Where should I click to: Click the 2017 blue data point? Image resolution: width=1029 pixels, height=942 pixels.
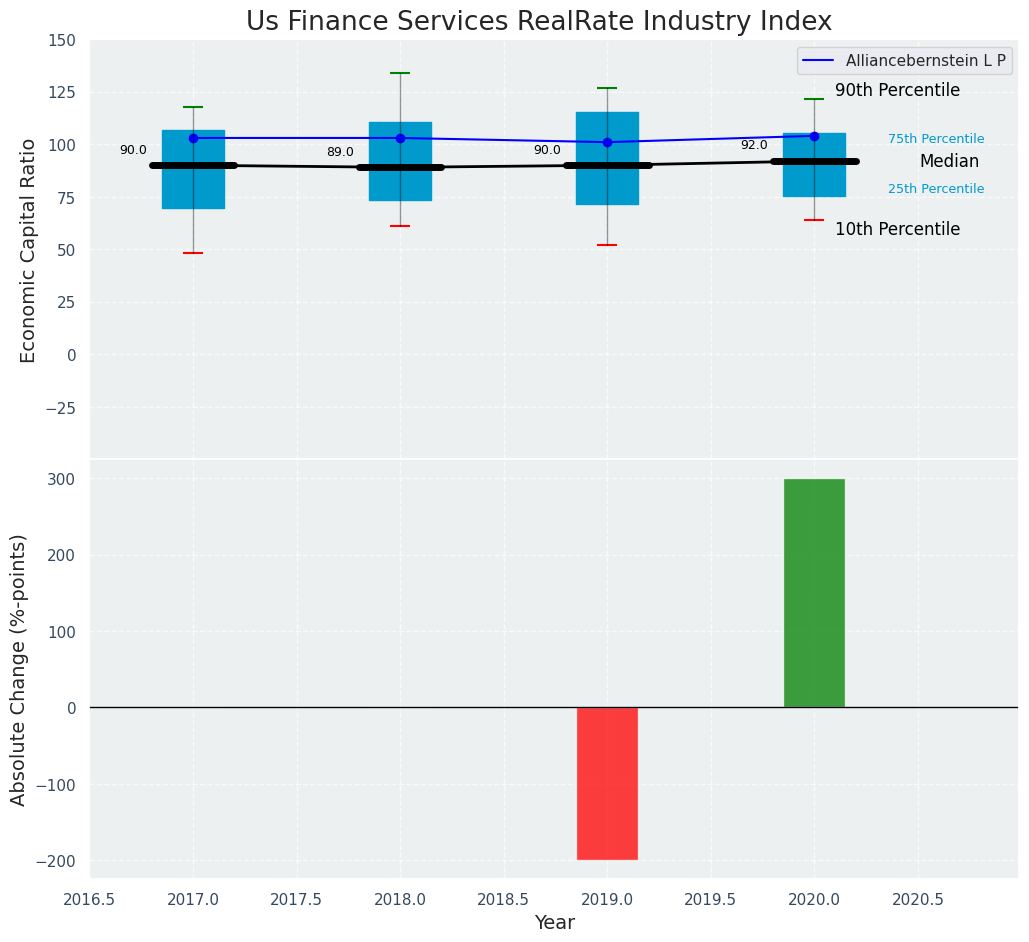coord(193,138)
